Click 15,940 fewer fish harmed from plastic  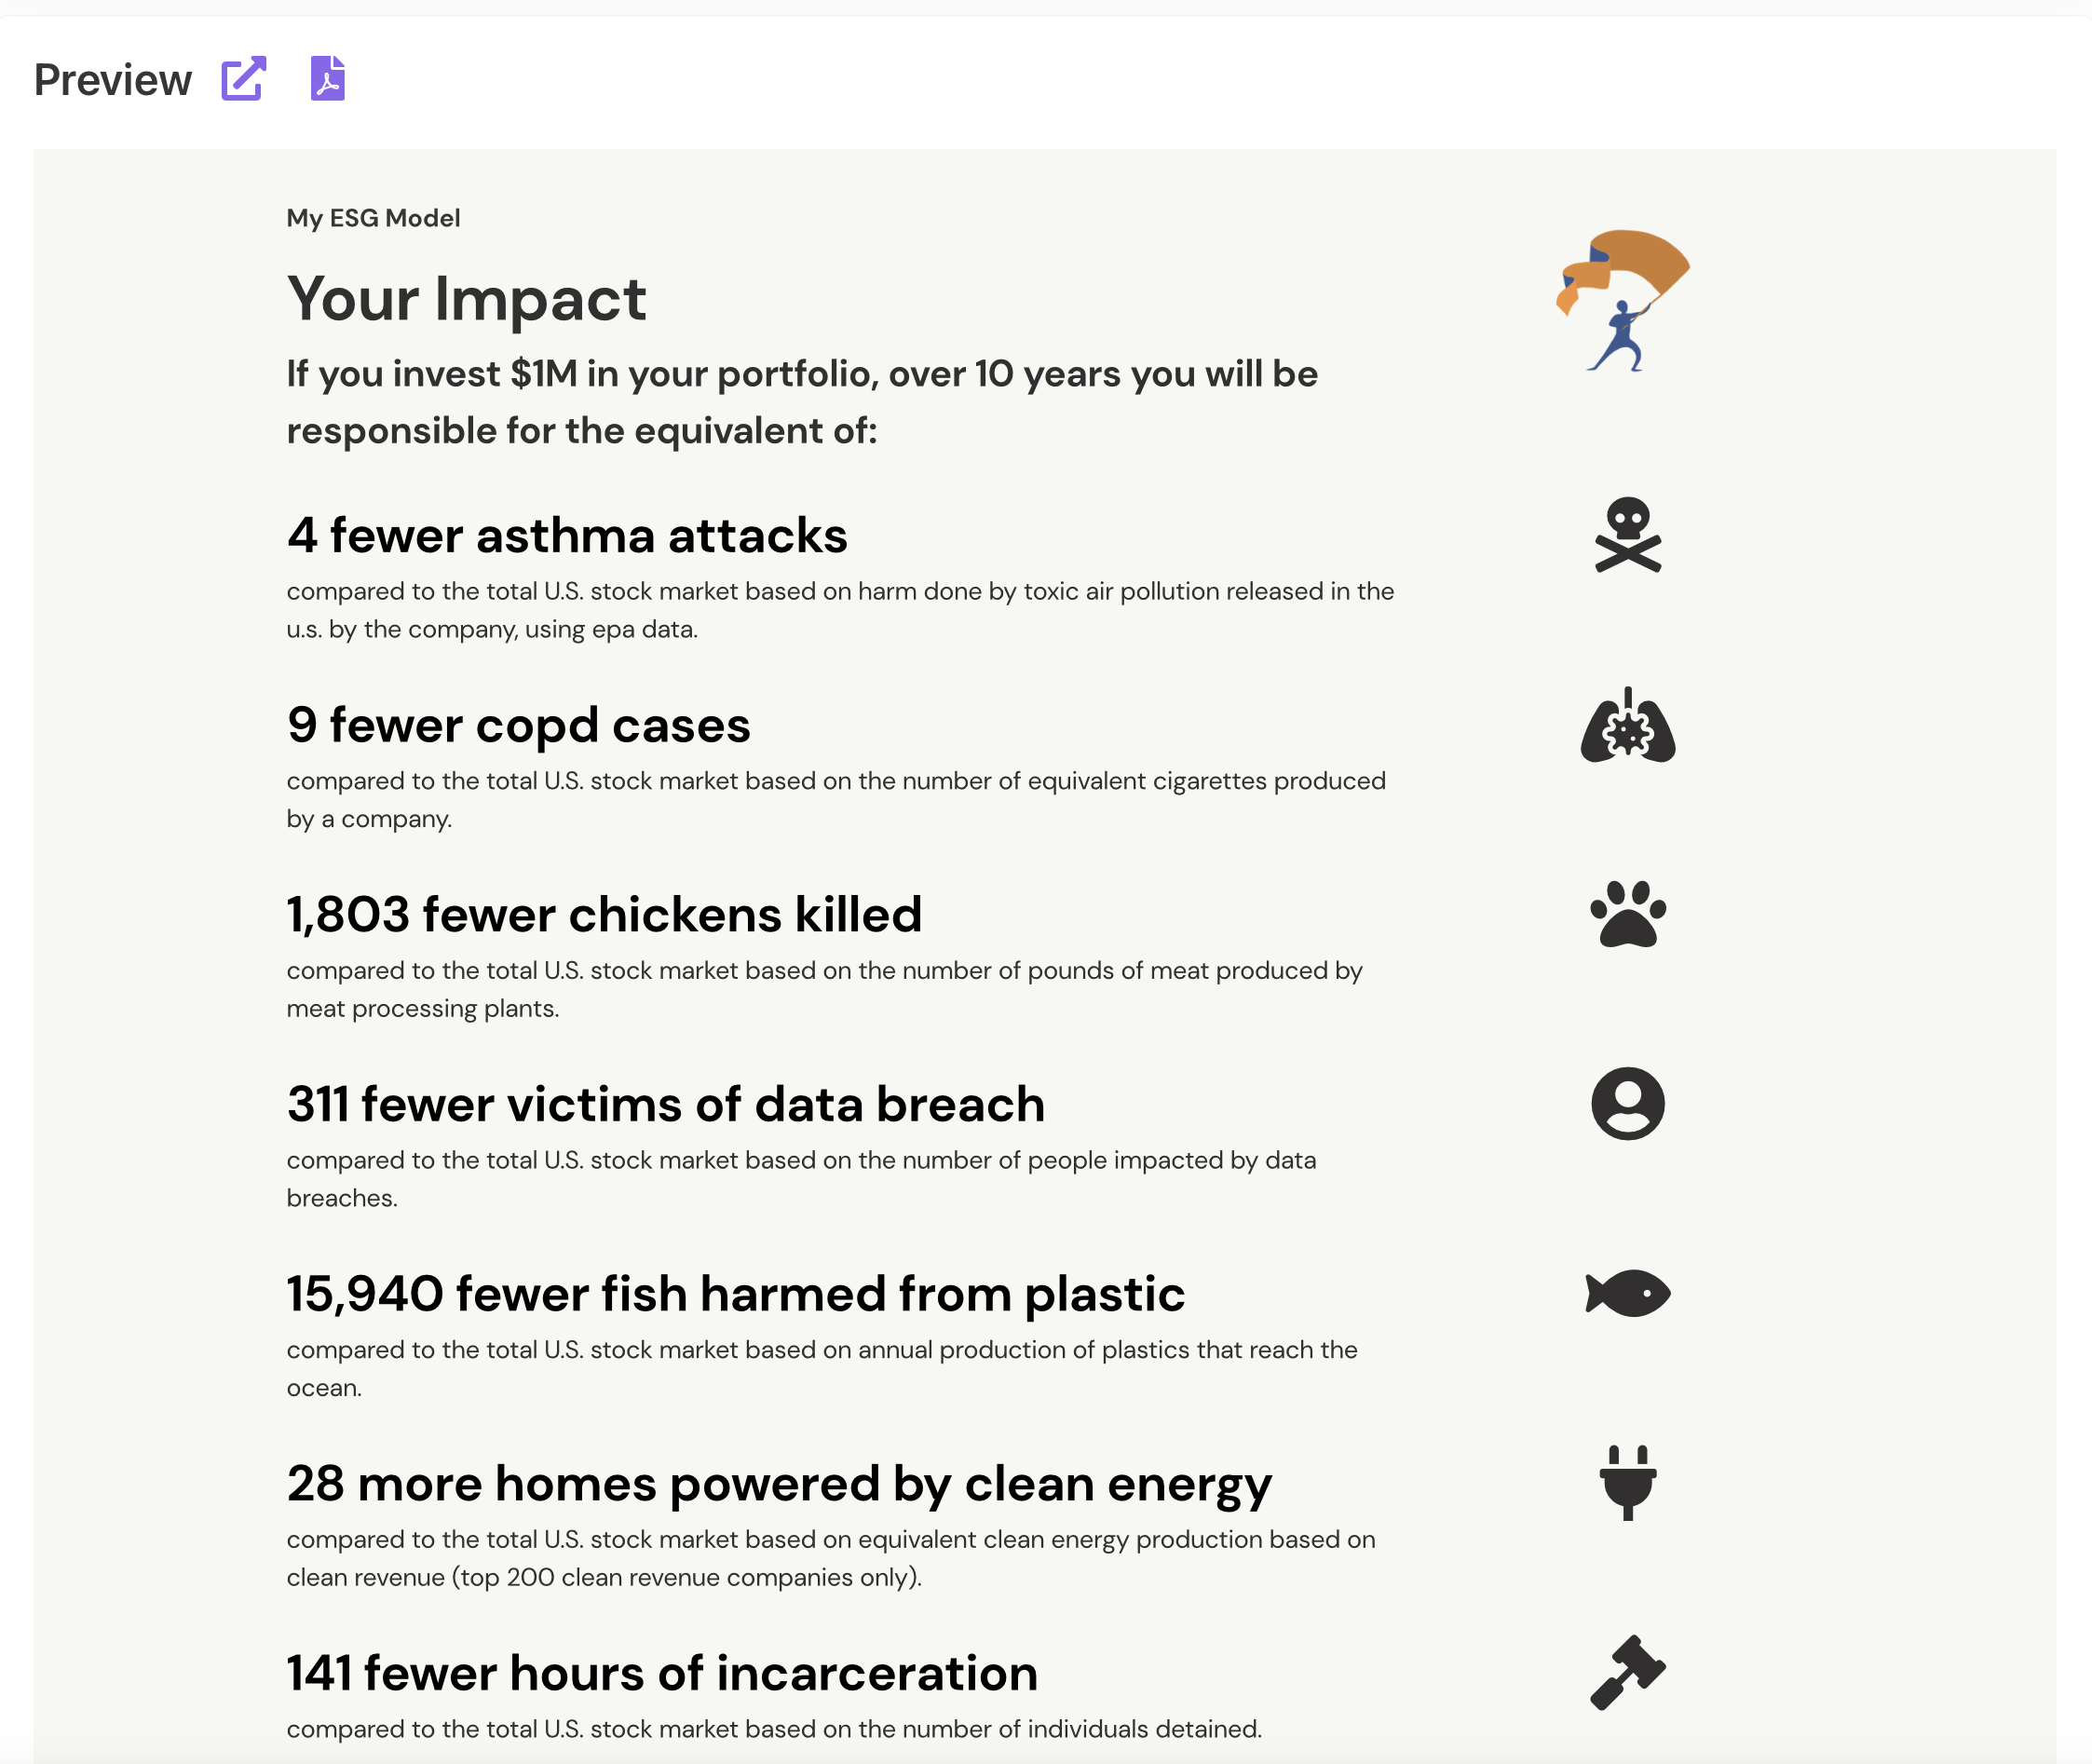pyautogui.click(x=736, y=1294)
